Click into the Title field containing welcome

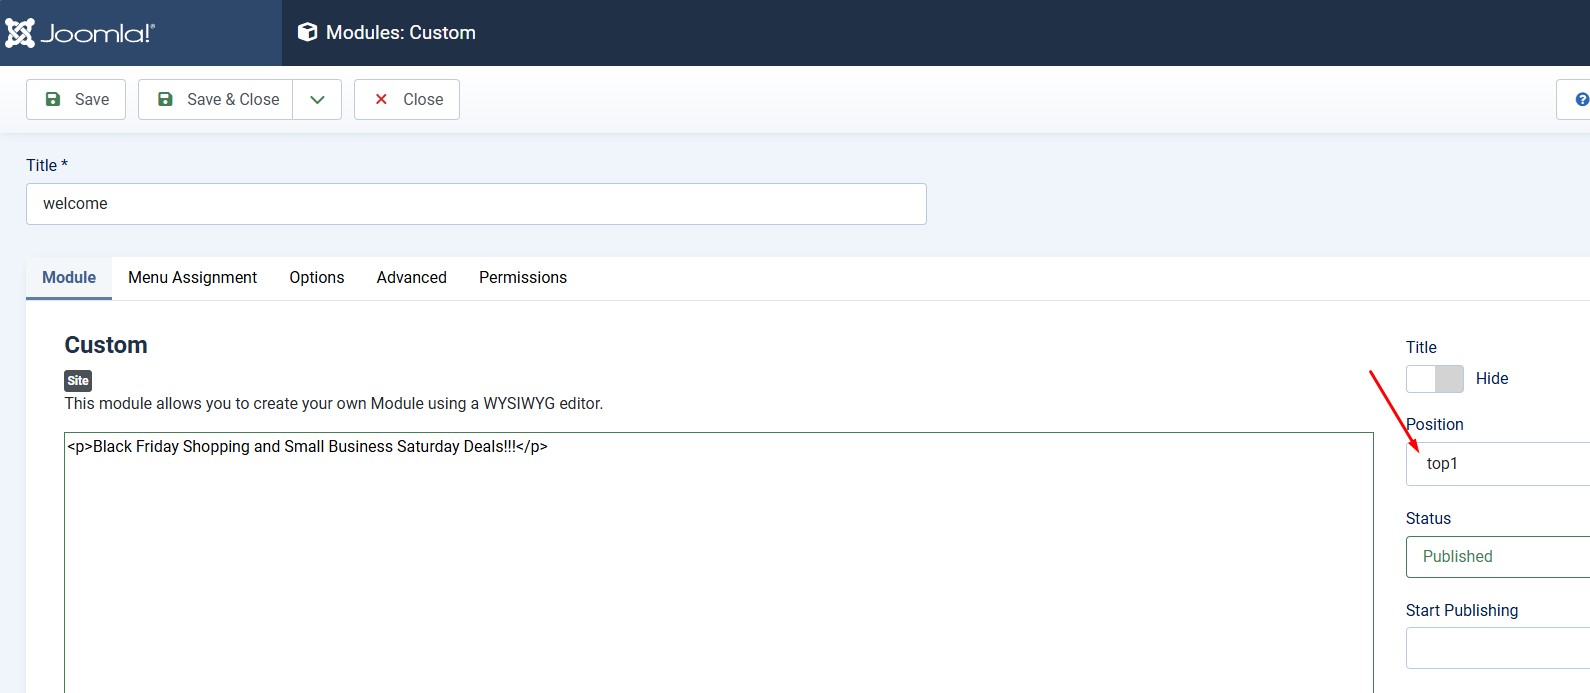(x=476, y=204)
